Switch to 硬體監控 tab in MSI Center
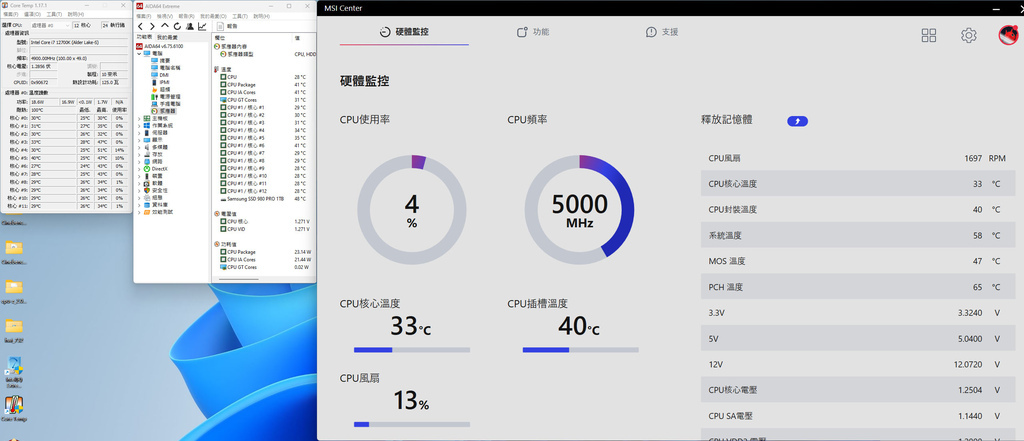 404,32
